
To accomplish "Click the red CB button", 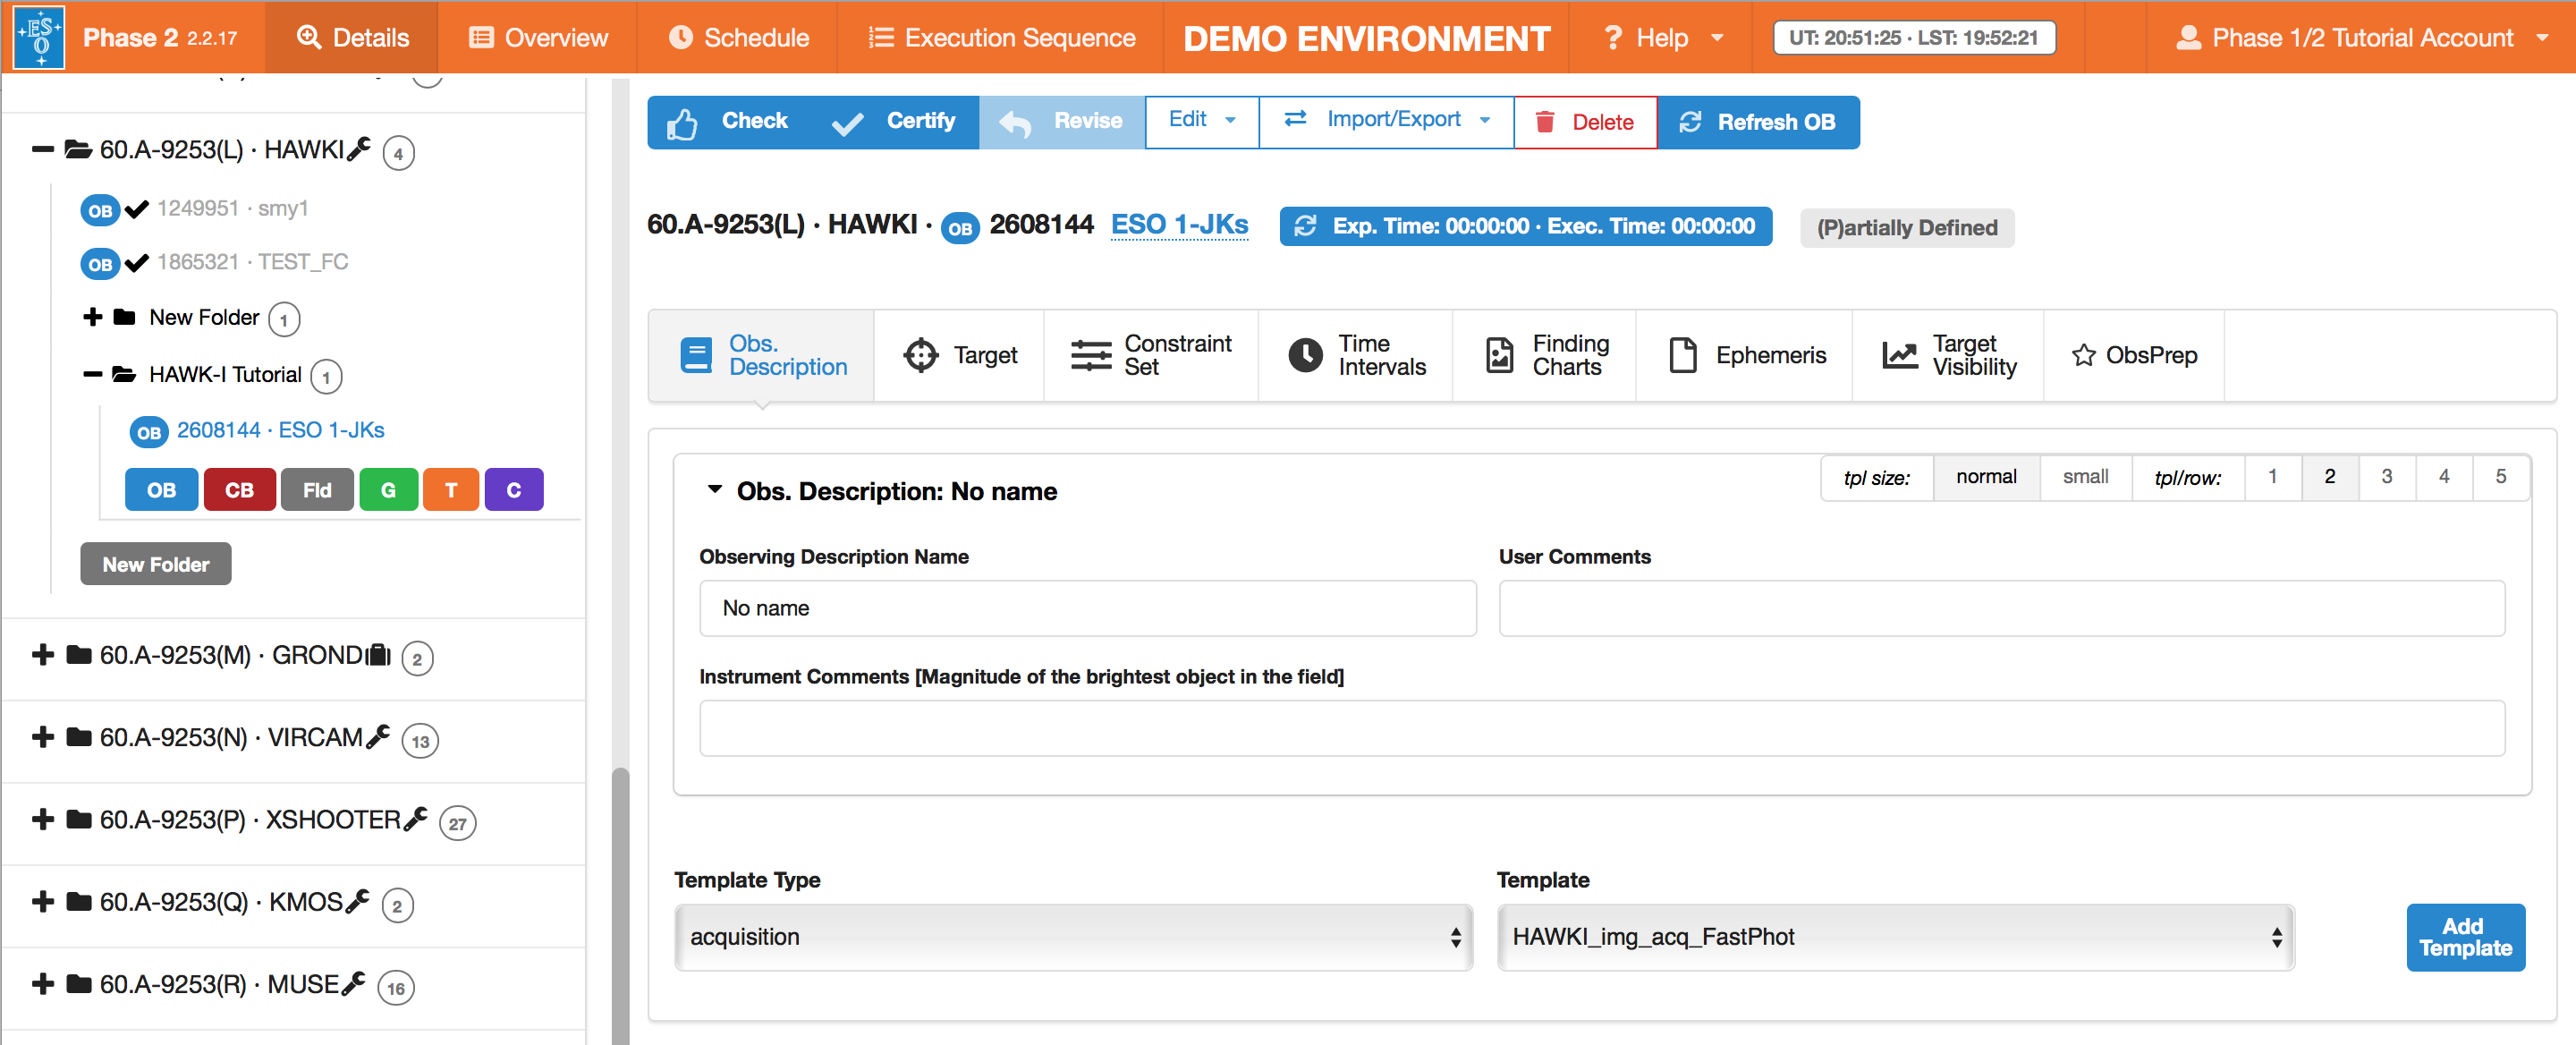I will pyautogui.click(x=239, y=490).
